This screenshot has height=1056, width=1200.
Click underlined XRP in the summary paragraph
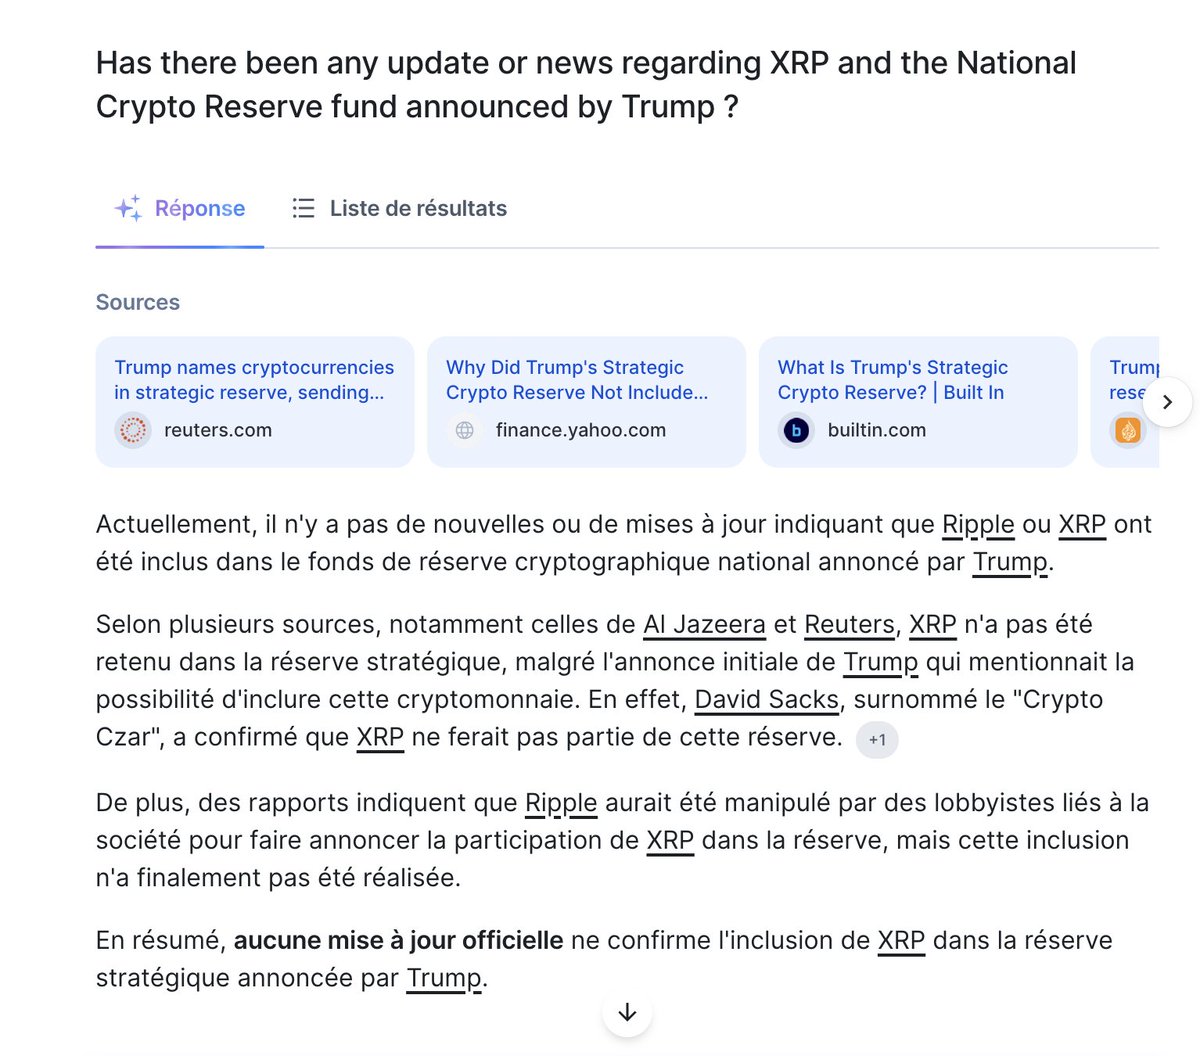(901, 941)
